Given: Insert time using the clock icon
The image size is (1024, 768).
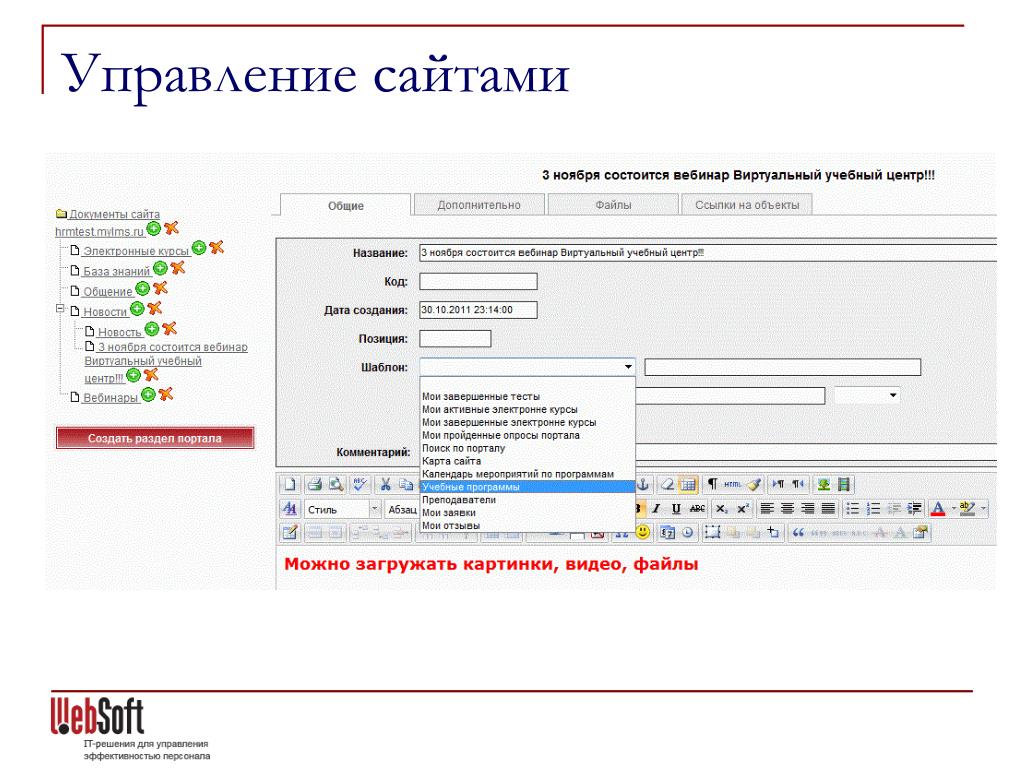Looking at the screenshot, I should [x=688, y=533].
